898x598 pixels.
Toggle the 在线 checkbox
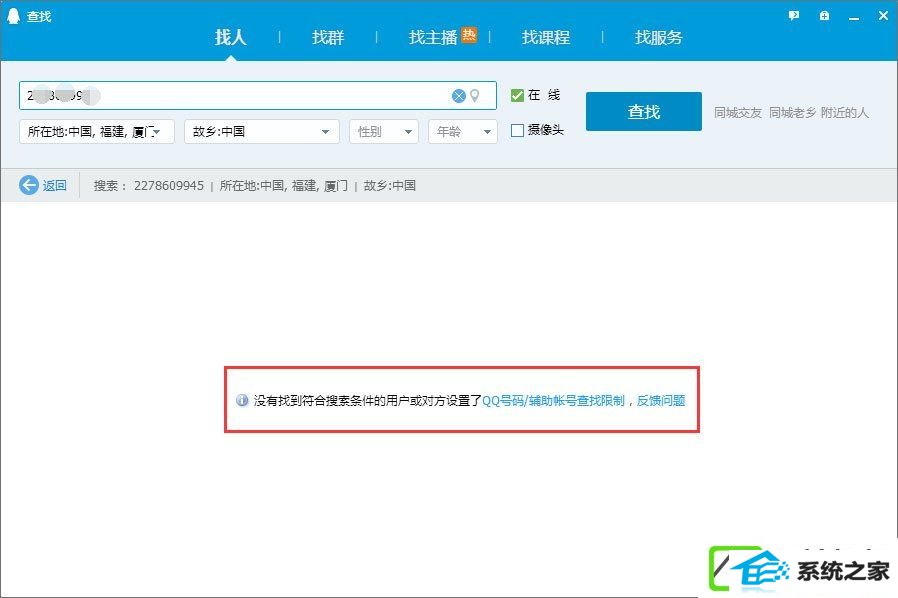coord(517,95)
